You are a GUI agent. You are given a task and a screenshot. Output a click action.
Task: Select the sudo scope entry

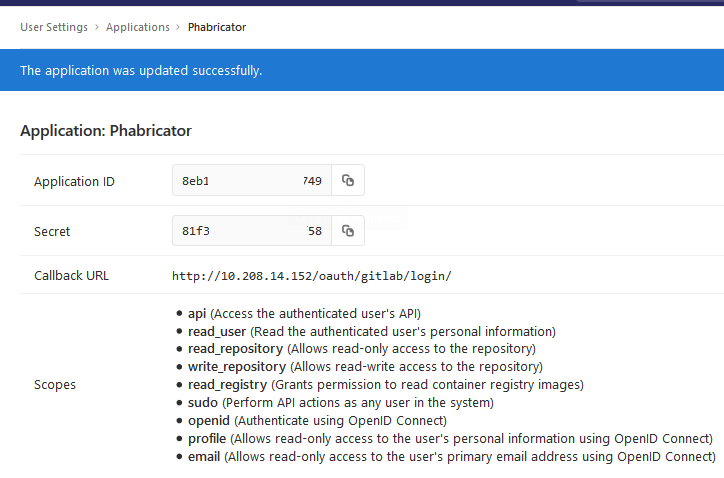pyautogui.click(x=341, y=403)
